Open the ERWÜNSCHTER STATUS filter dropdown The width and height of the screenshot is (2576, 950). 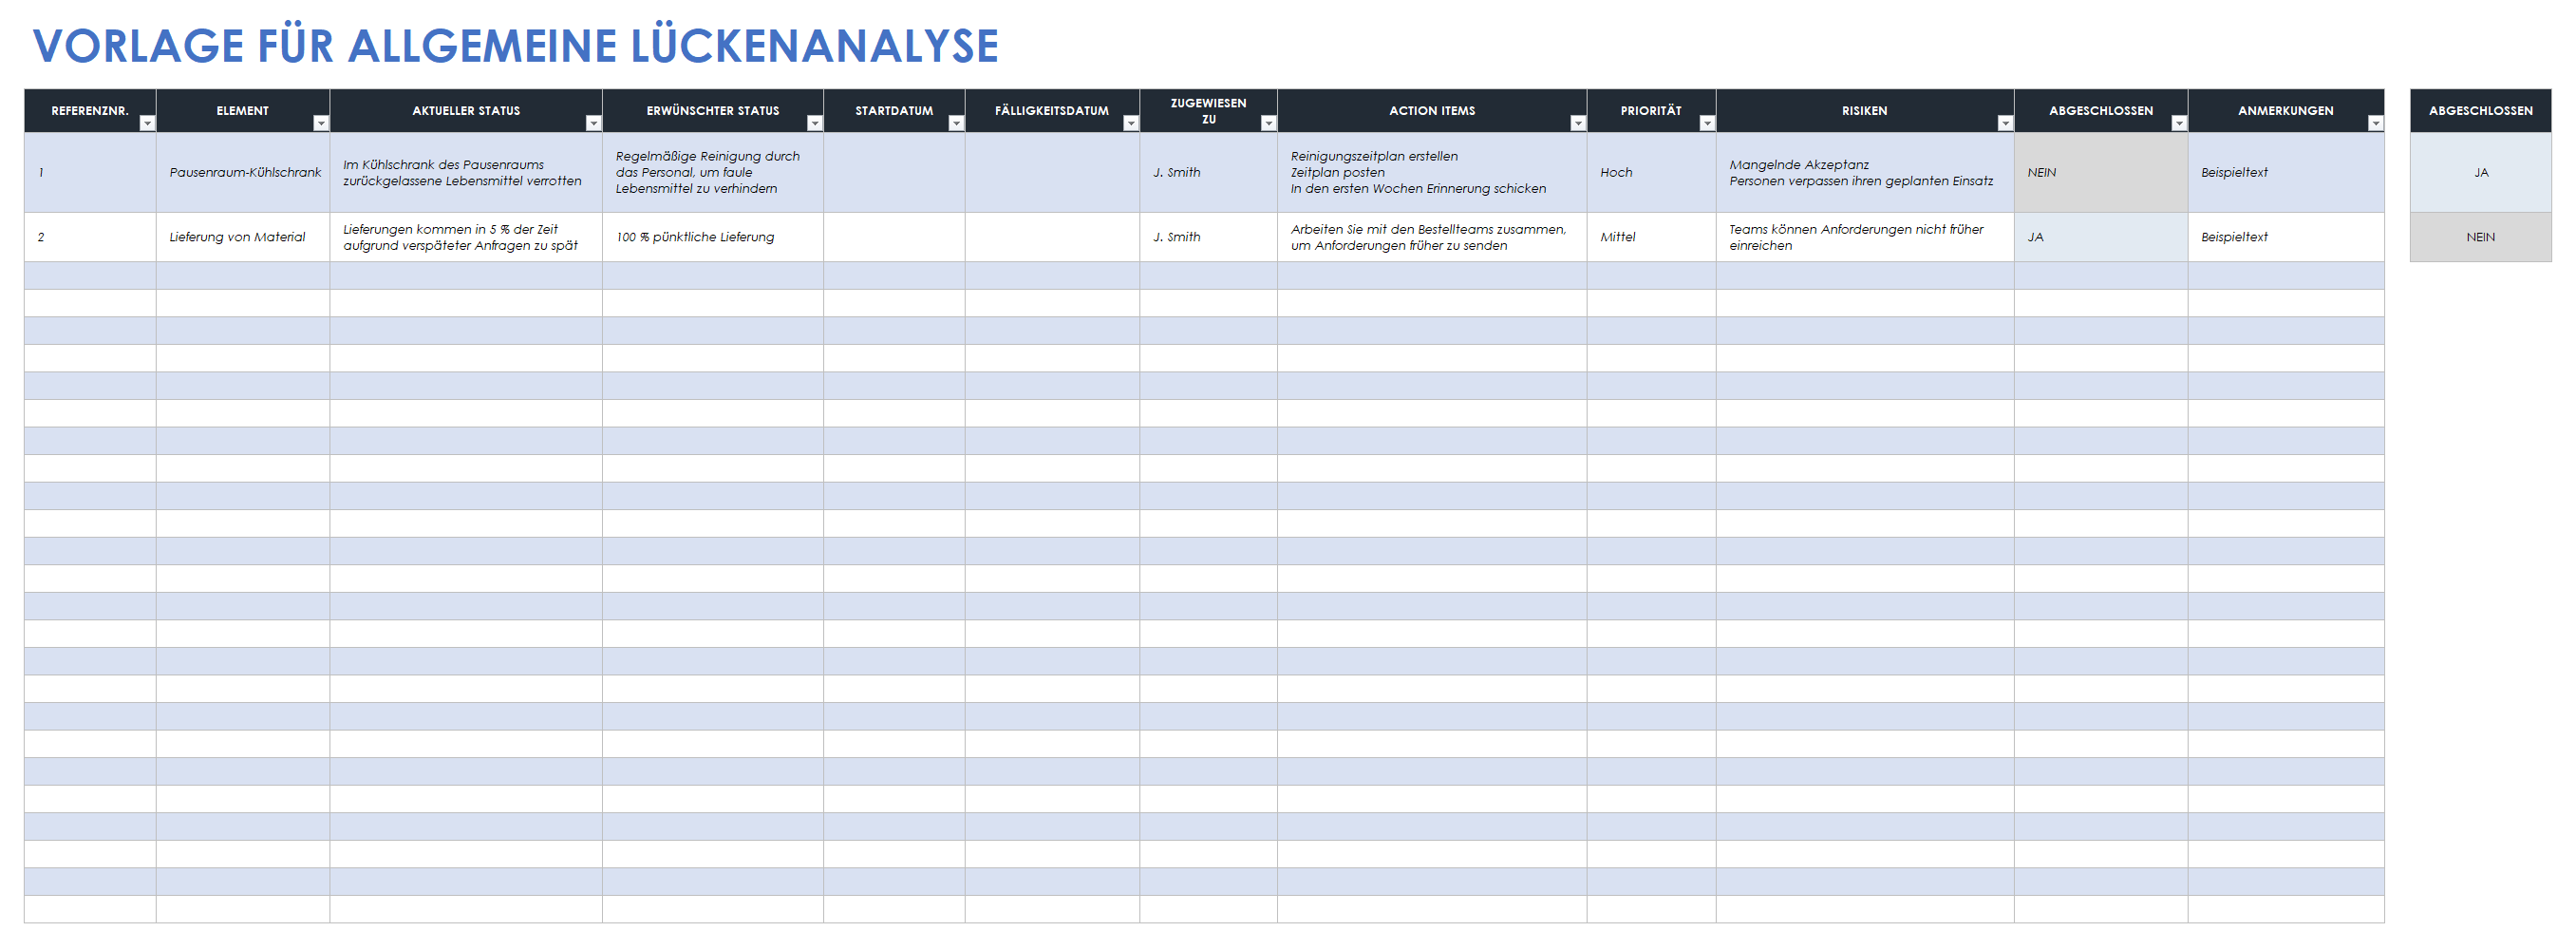pos(815,123)
